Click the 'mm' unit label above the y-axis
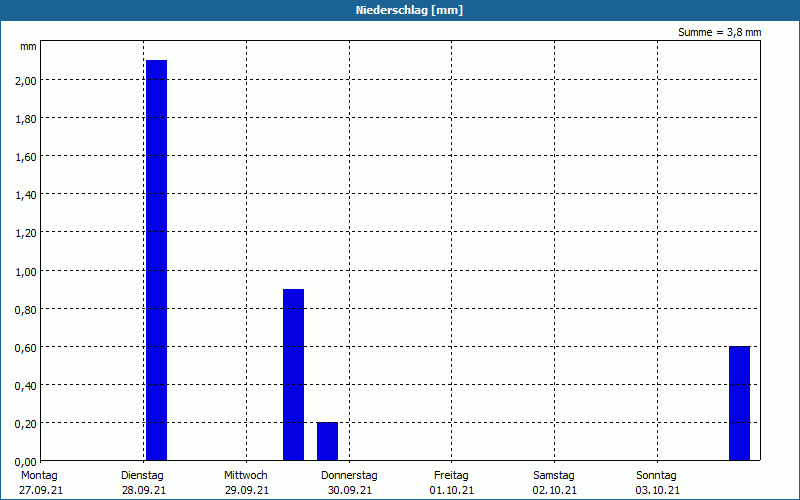The height and width of the screenshot is (500, 800). [x=28, y=46]
